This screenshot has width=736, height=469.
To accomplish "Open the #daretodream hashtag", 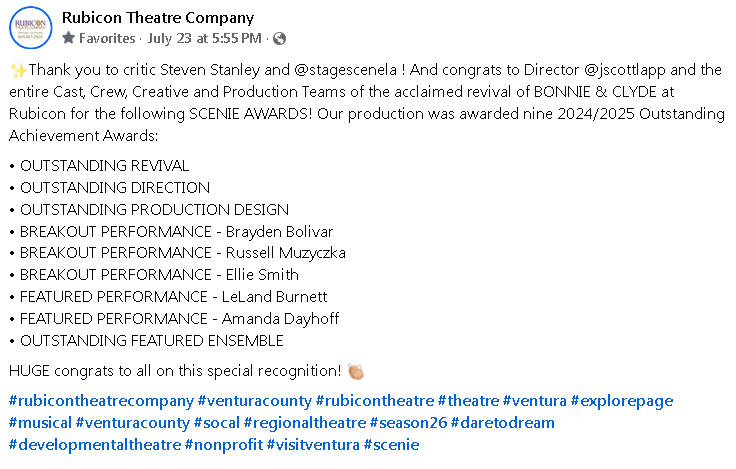I will (x=502, y=423).
